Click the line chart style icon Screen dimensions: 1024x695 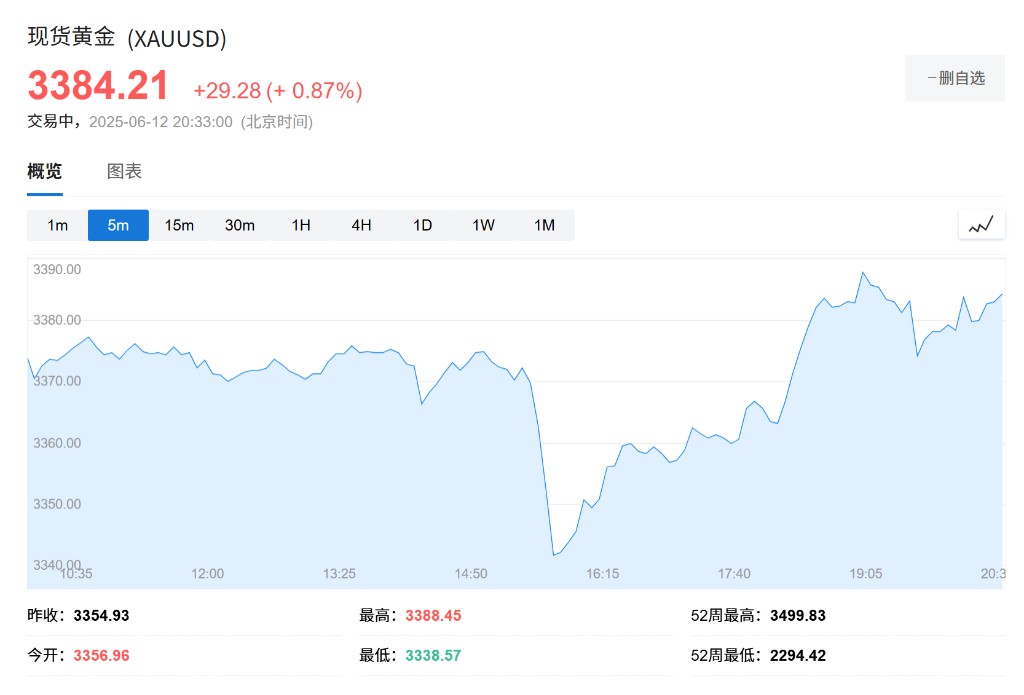click(981, 225)
